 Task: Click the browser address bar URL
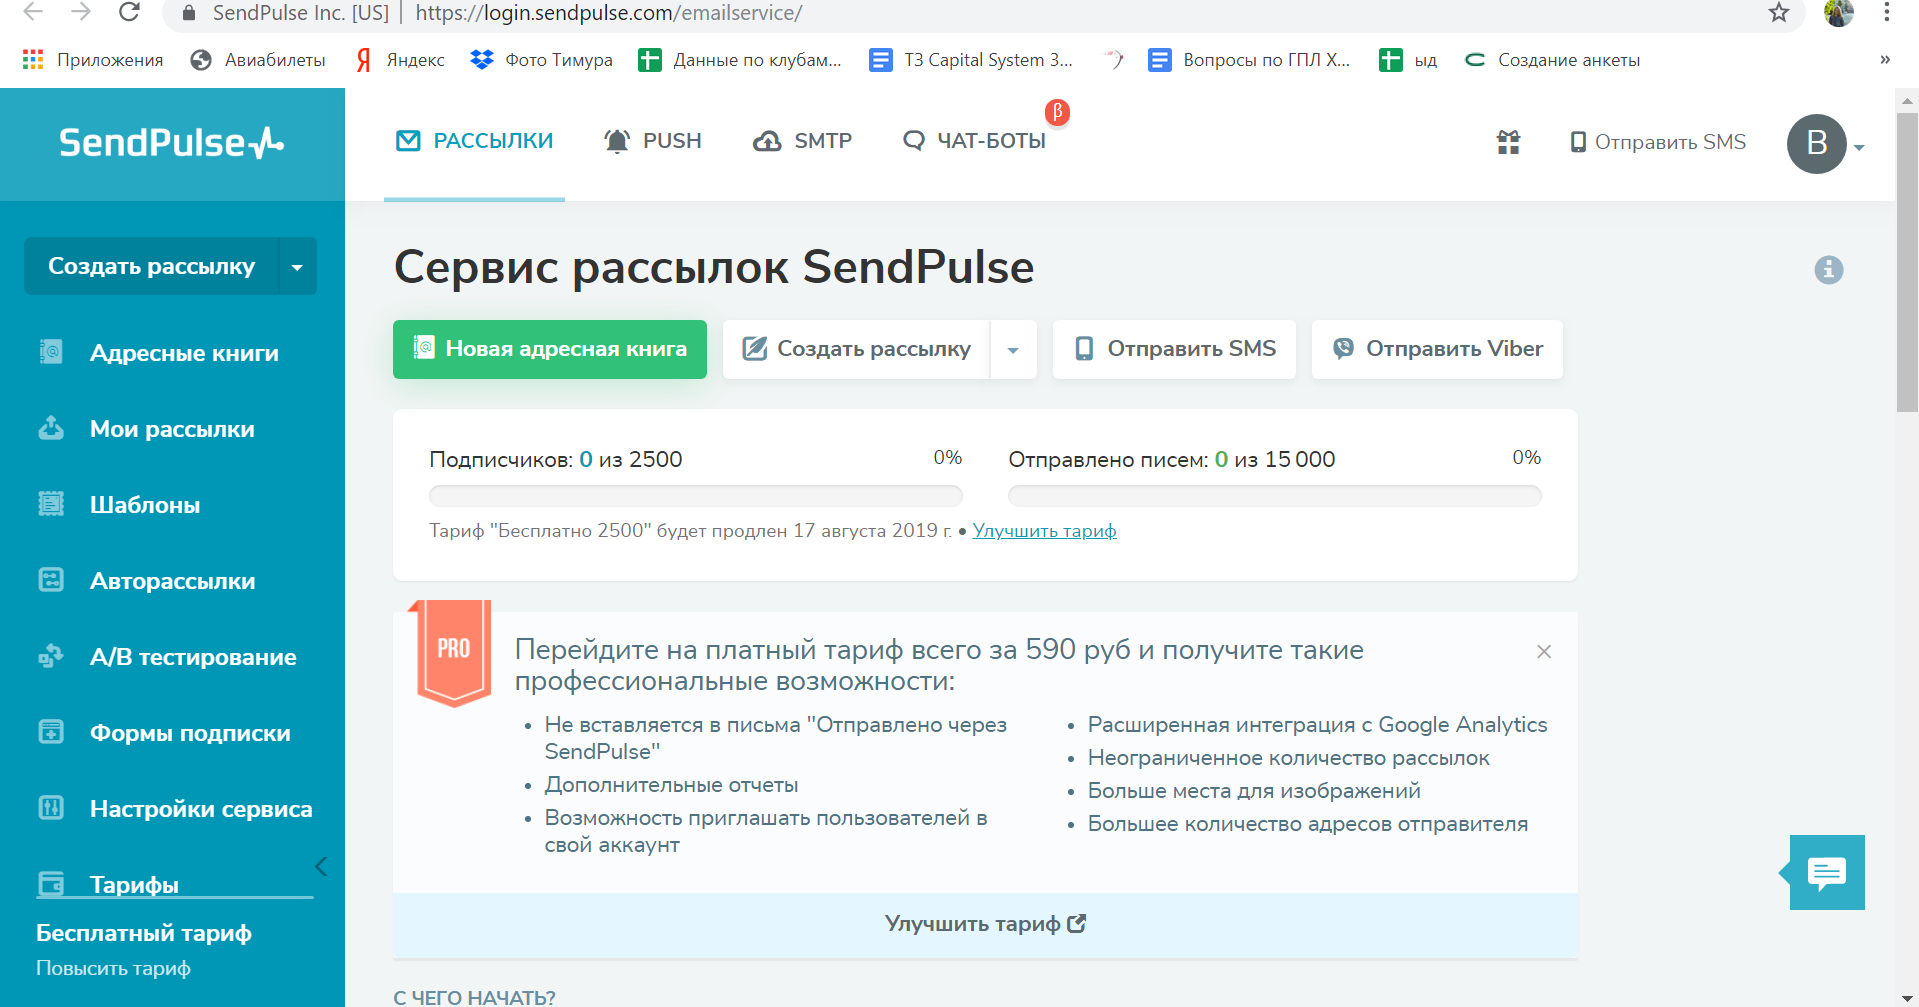click(x=608, y=13)
